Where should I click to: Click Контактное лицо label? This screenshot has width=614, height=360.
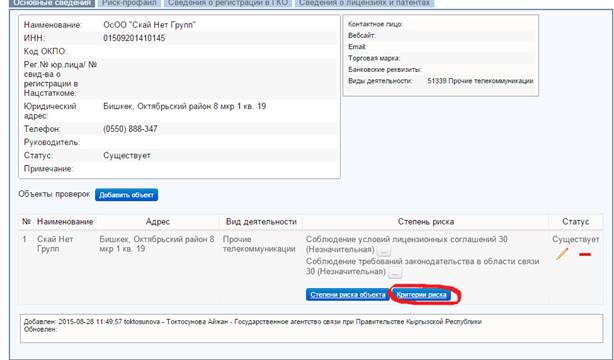point(375,24)
